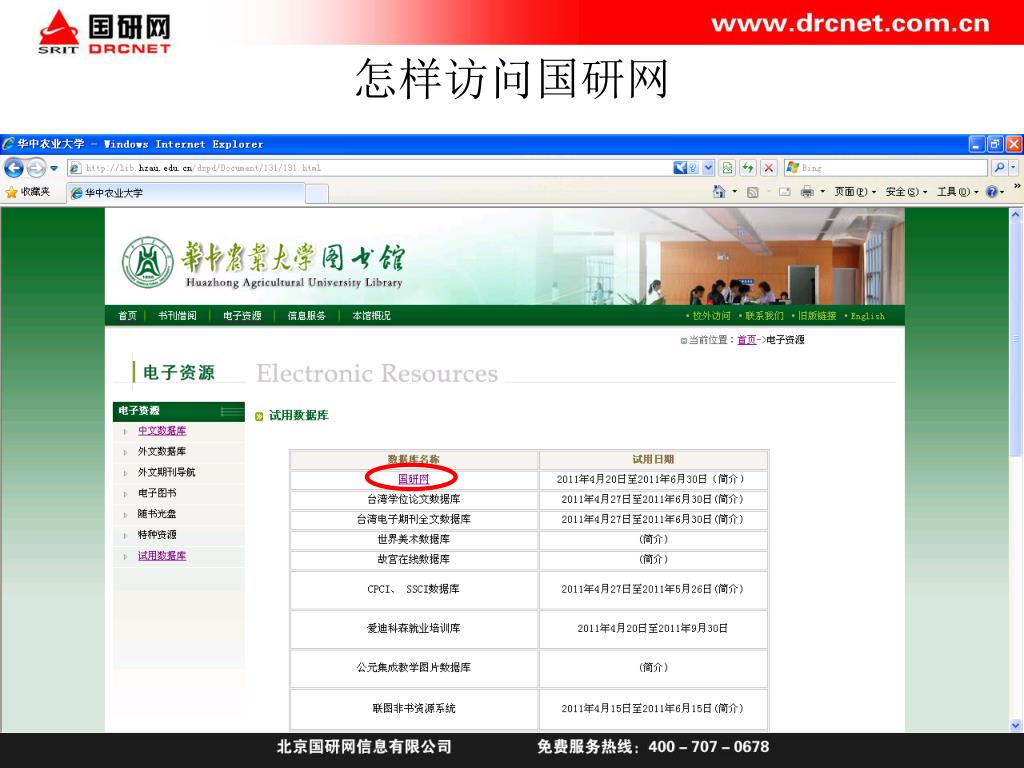Open 中文数据库 in the sidebar
1024x768 pixels.
pyautogui.click(x=162, y=431)
